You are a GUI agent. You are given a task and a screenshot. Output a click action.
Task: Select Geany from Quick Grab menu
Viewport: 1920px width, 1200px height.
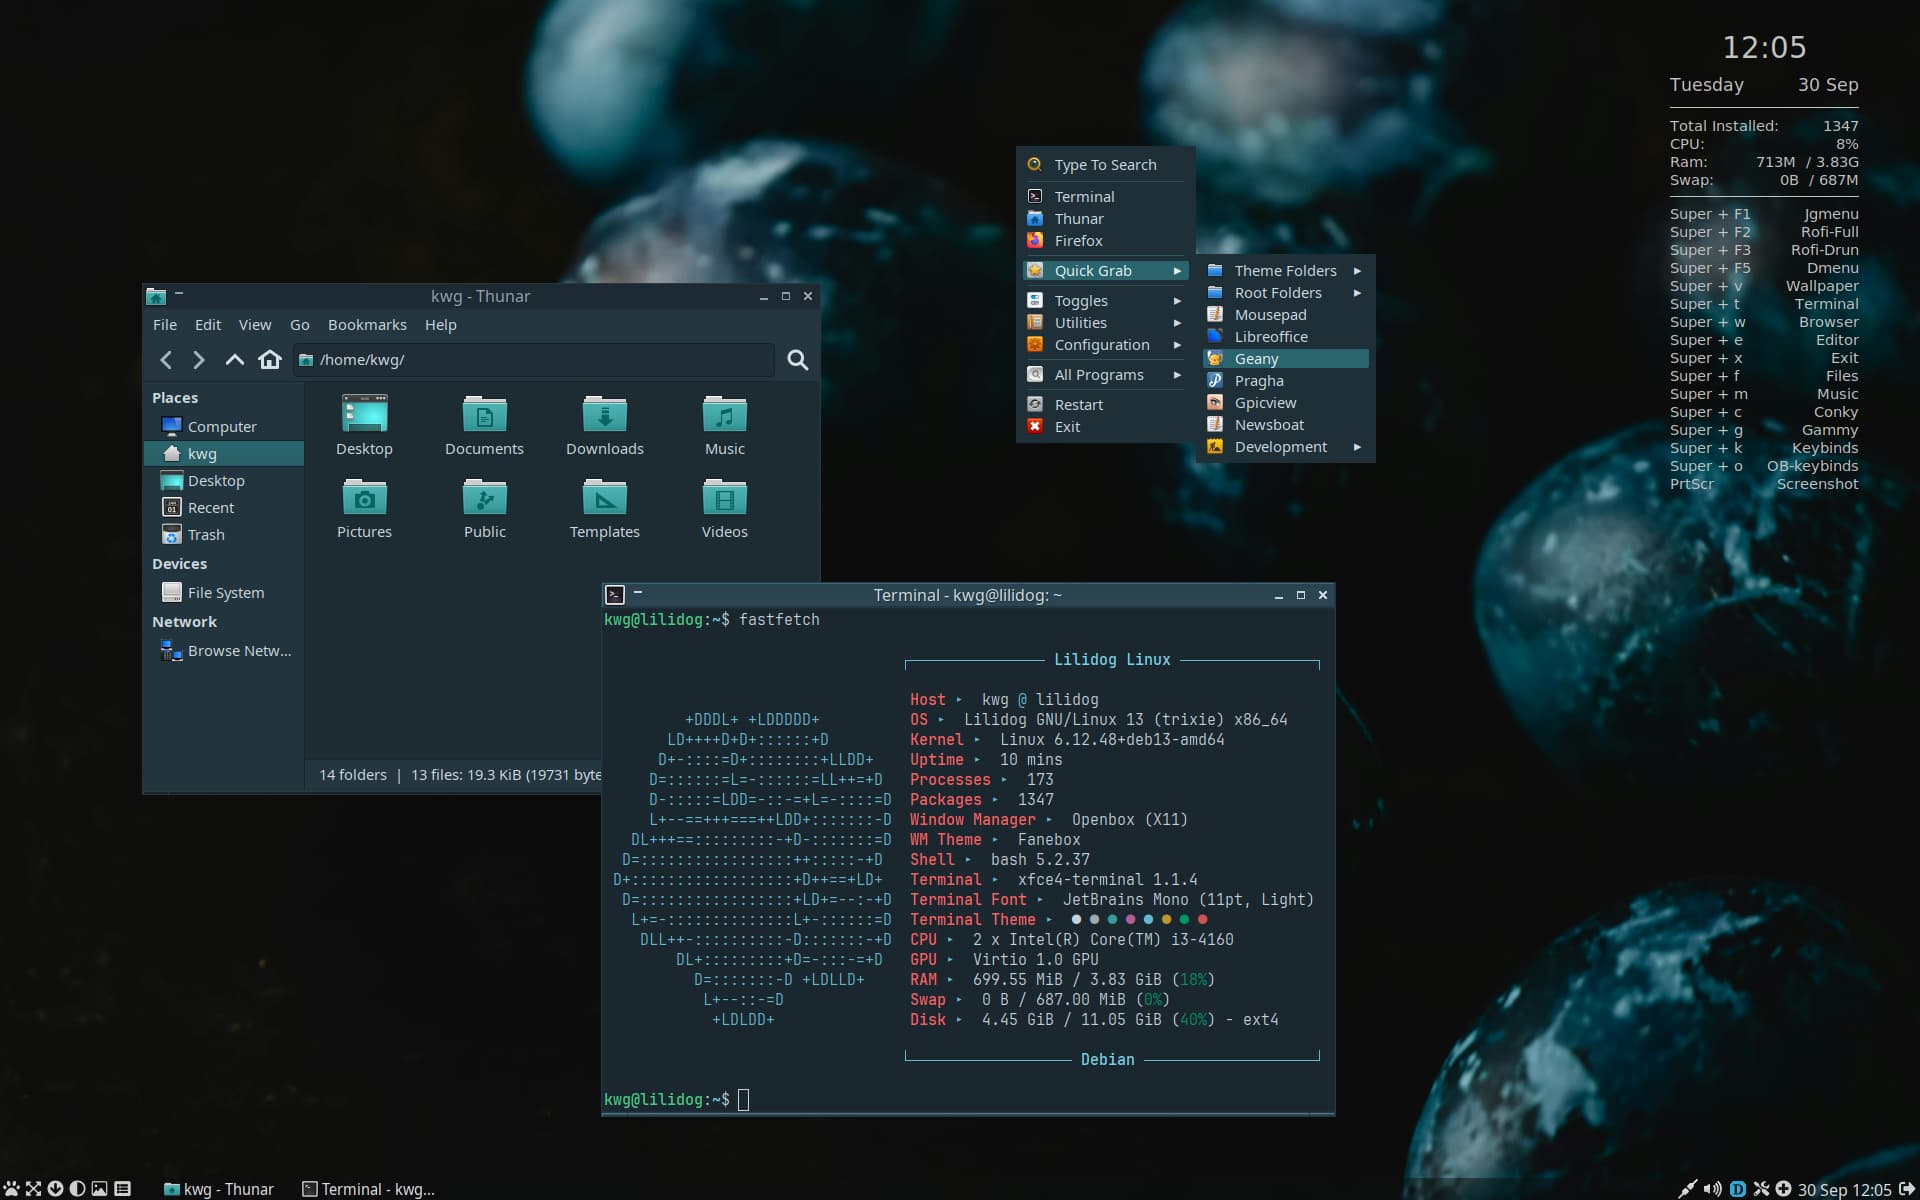(1257, 359)
